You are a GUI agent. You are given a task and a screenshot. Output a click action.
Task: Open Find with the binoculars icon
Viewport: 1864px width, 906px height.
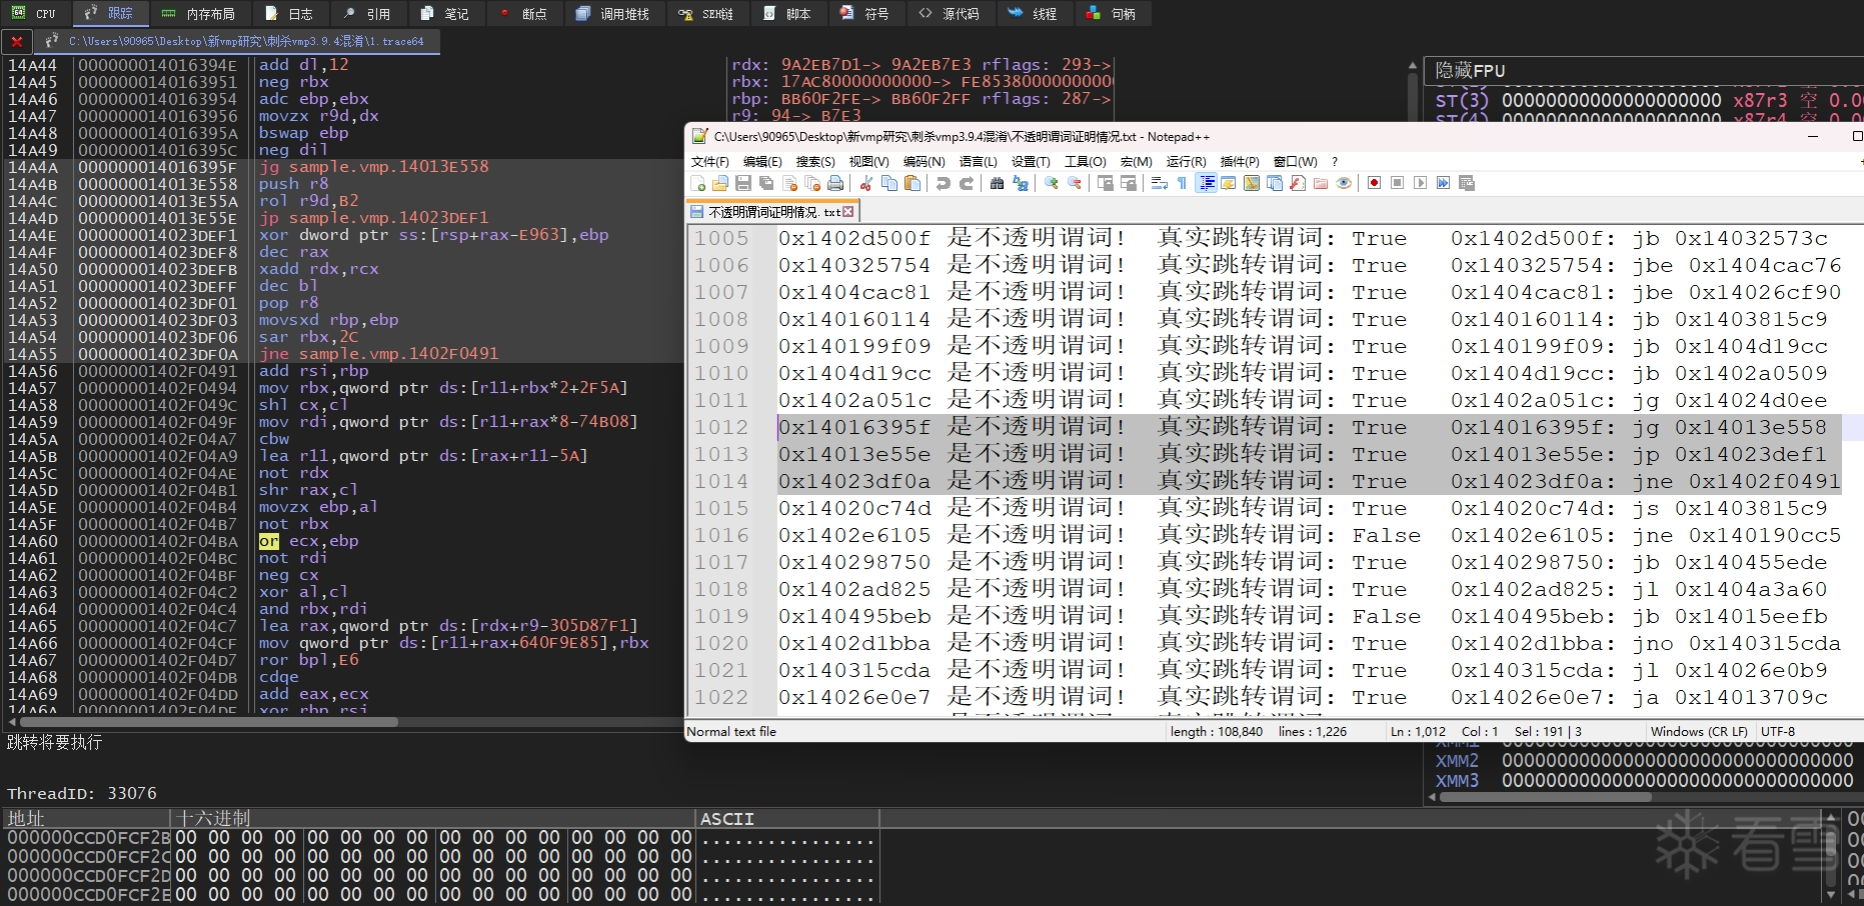click(x=997, y=183)
